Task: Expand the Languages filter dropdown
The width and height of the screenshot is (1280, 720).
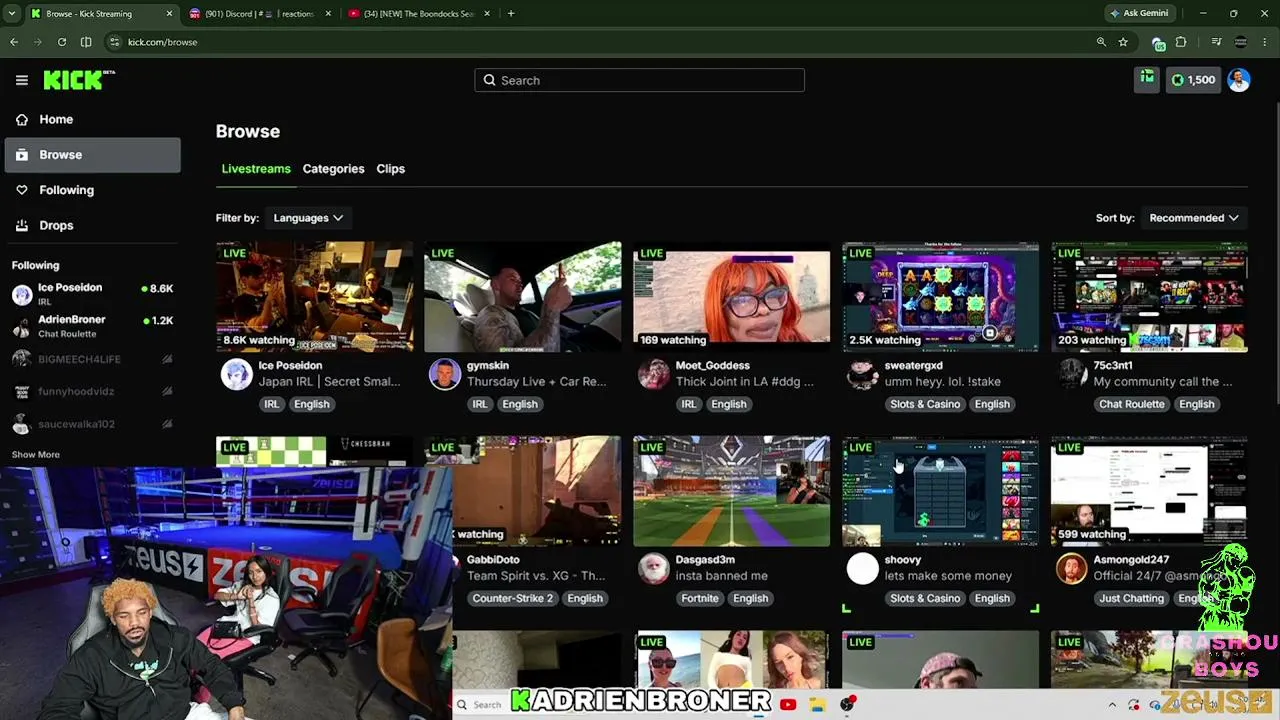Action: click(x=308, y=218)
